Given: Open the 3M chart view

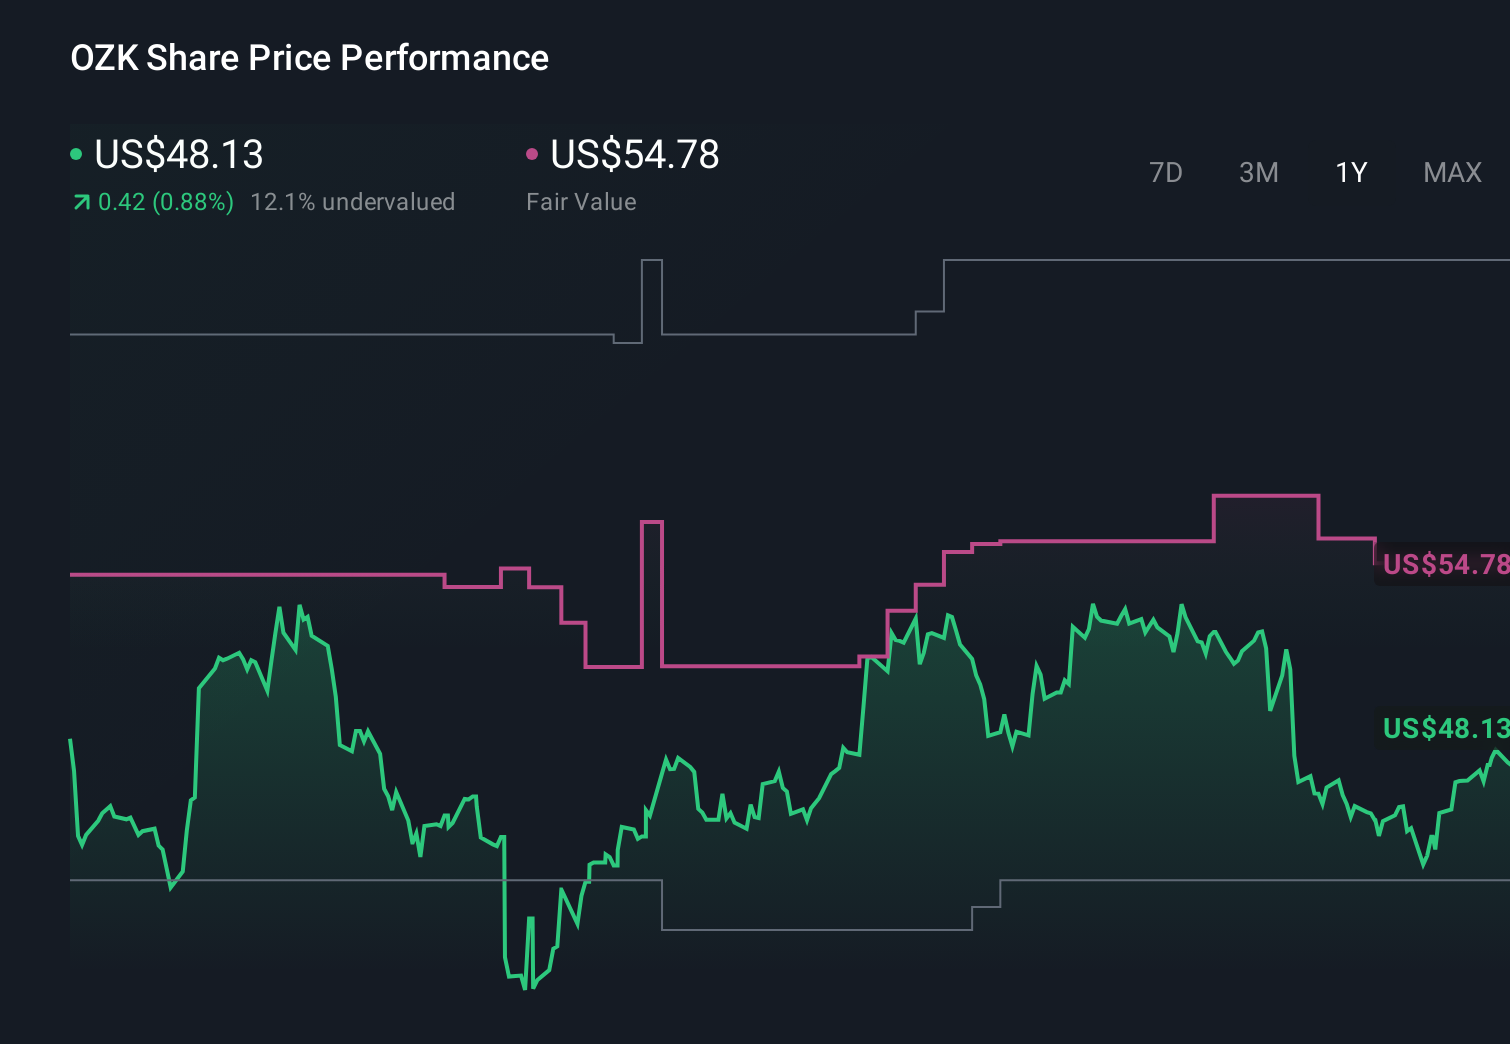Looking at the screenshot, I should coord(1259,172).
